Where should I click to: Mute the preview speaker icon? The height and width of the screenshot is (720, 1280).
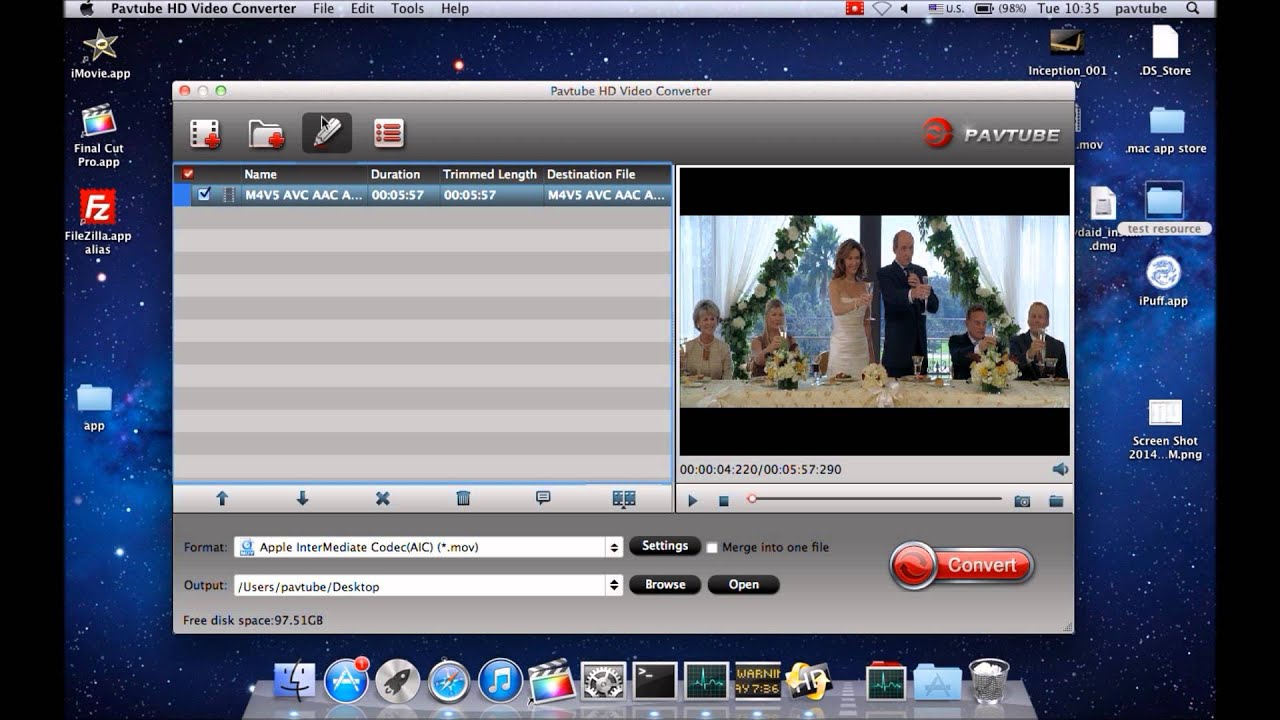[1060, 469]
